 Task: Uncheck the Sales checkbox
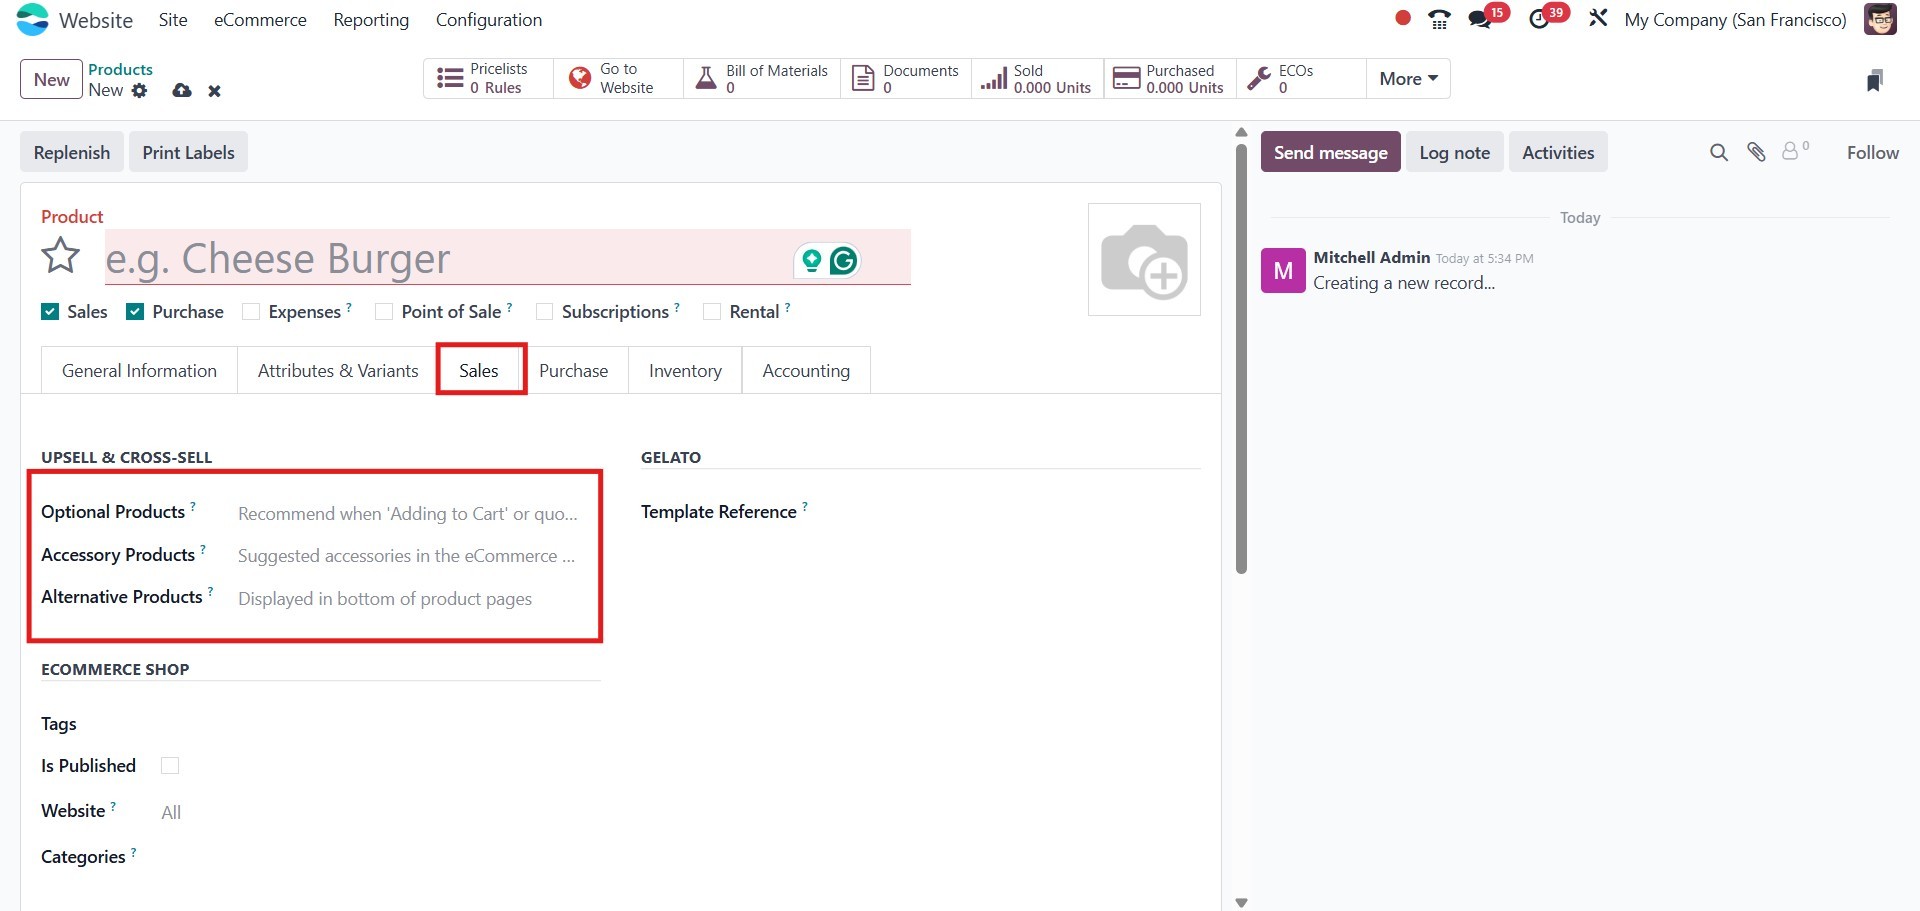tap(50, 312)
